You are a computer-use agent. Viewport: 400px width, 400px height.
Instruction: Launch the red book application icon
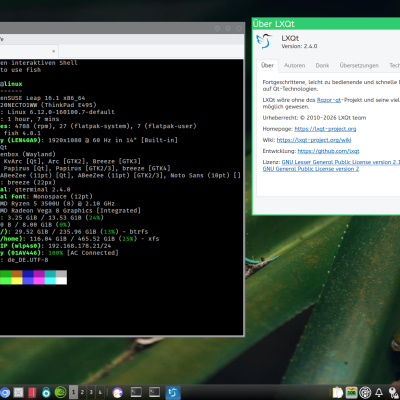click(32, 393)
